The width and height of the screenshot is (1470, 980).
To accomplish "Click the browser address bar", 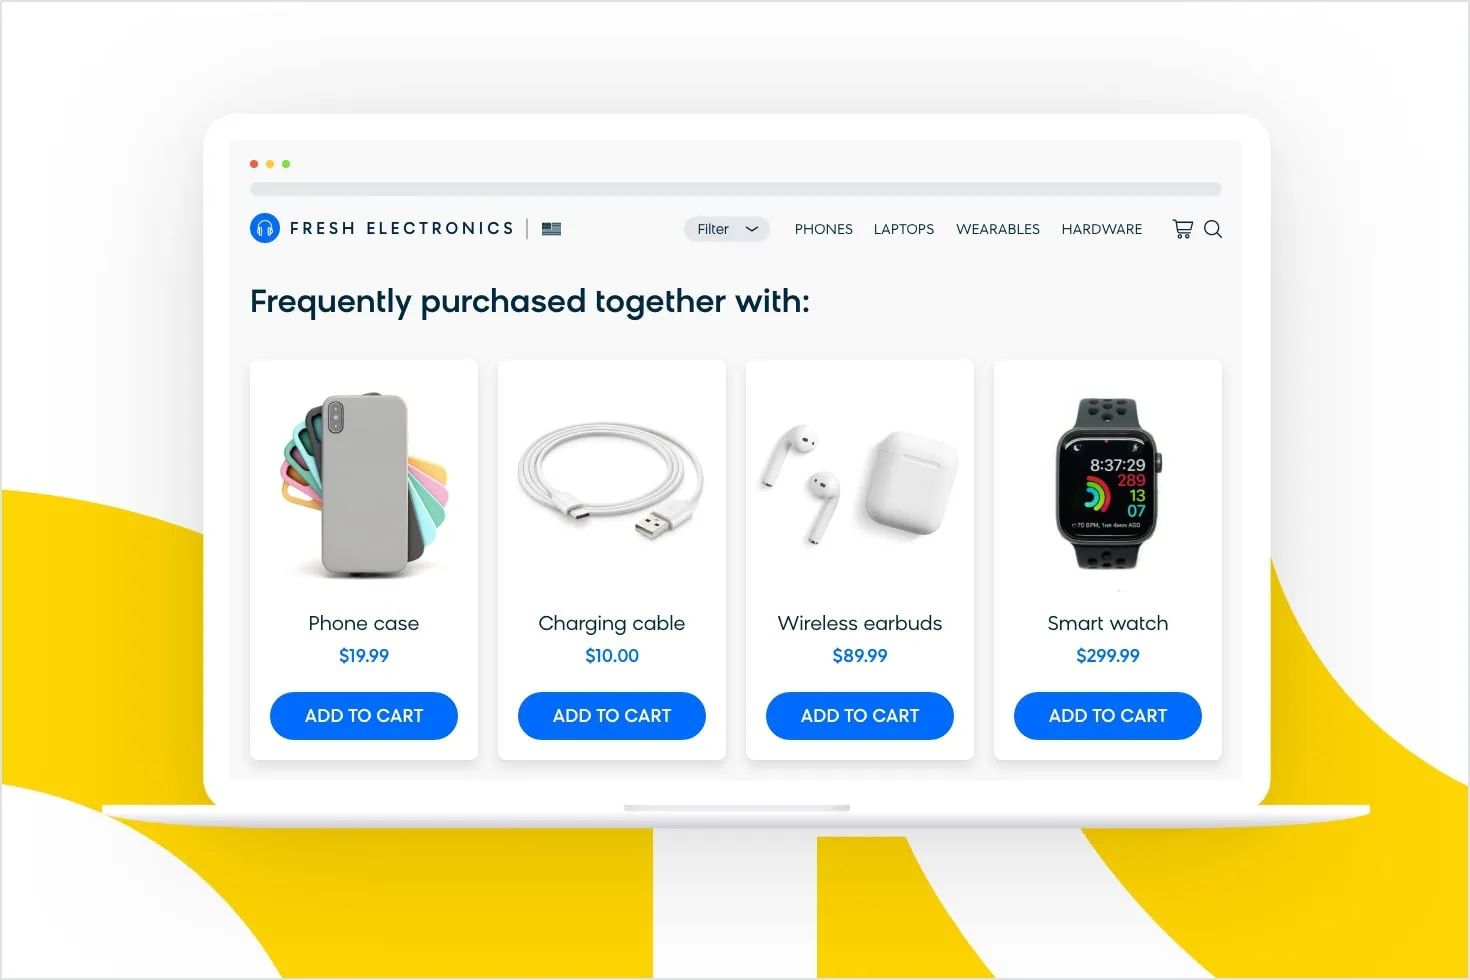I will tap(736, 189).
